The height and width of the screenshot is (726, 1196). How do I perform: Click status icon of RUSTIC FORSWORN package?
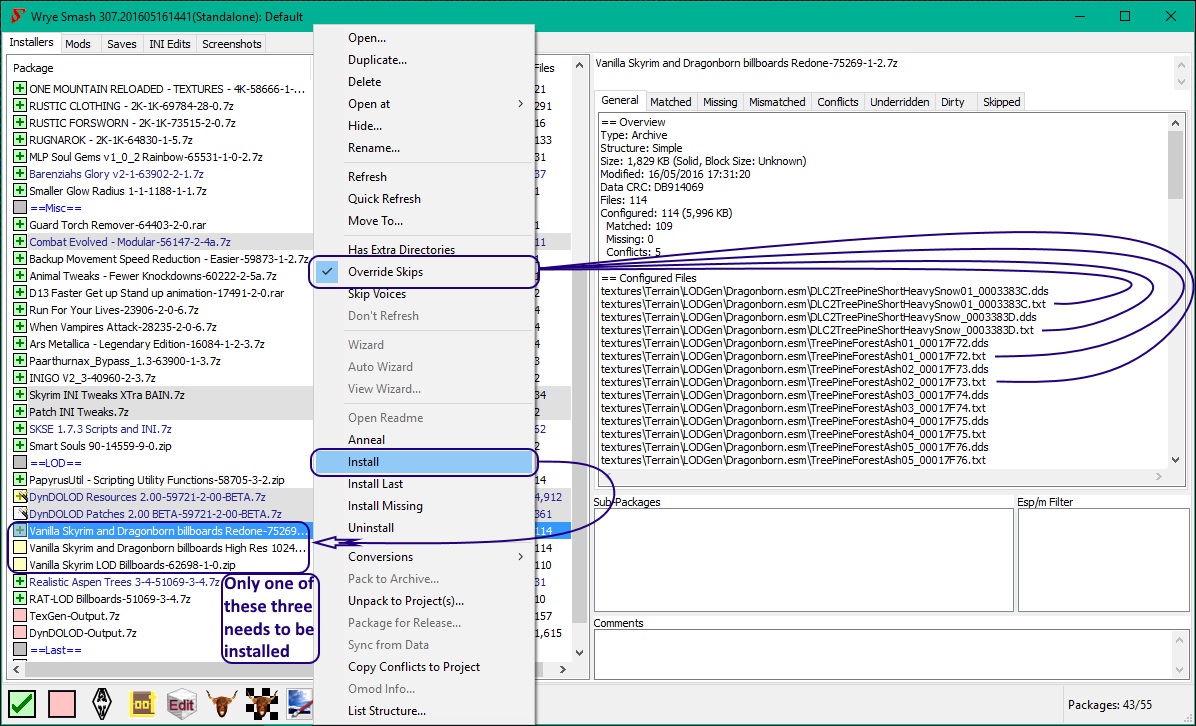point(20,122)
